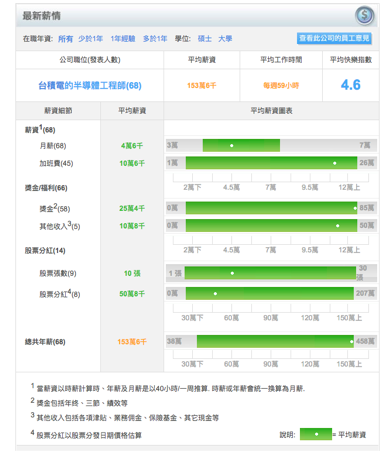Click the 平均快樂指數 column header
Viewport: 385px width, 451px height.
[351, 60]
